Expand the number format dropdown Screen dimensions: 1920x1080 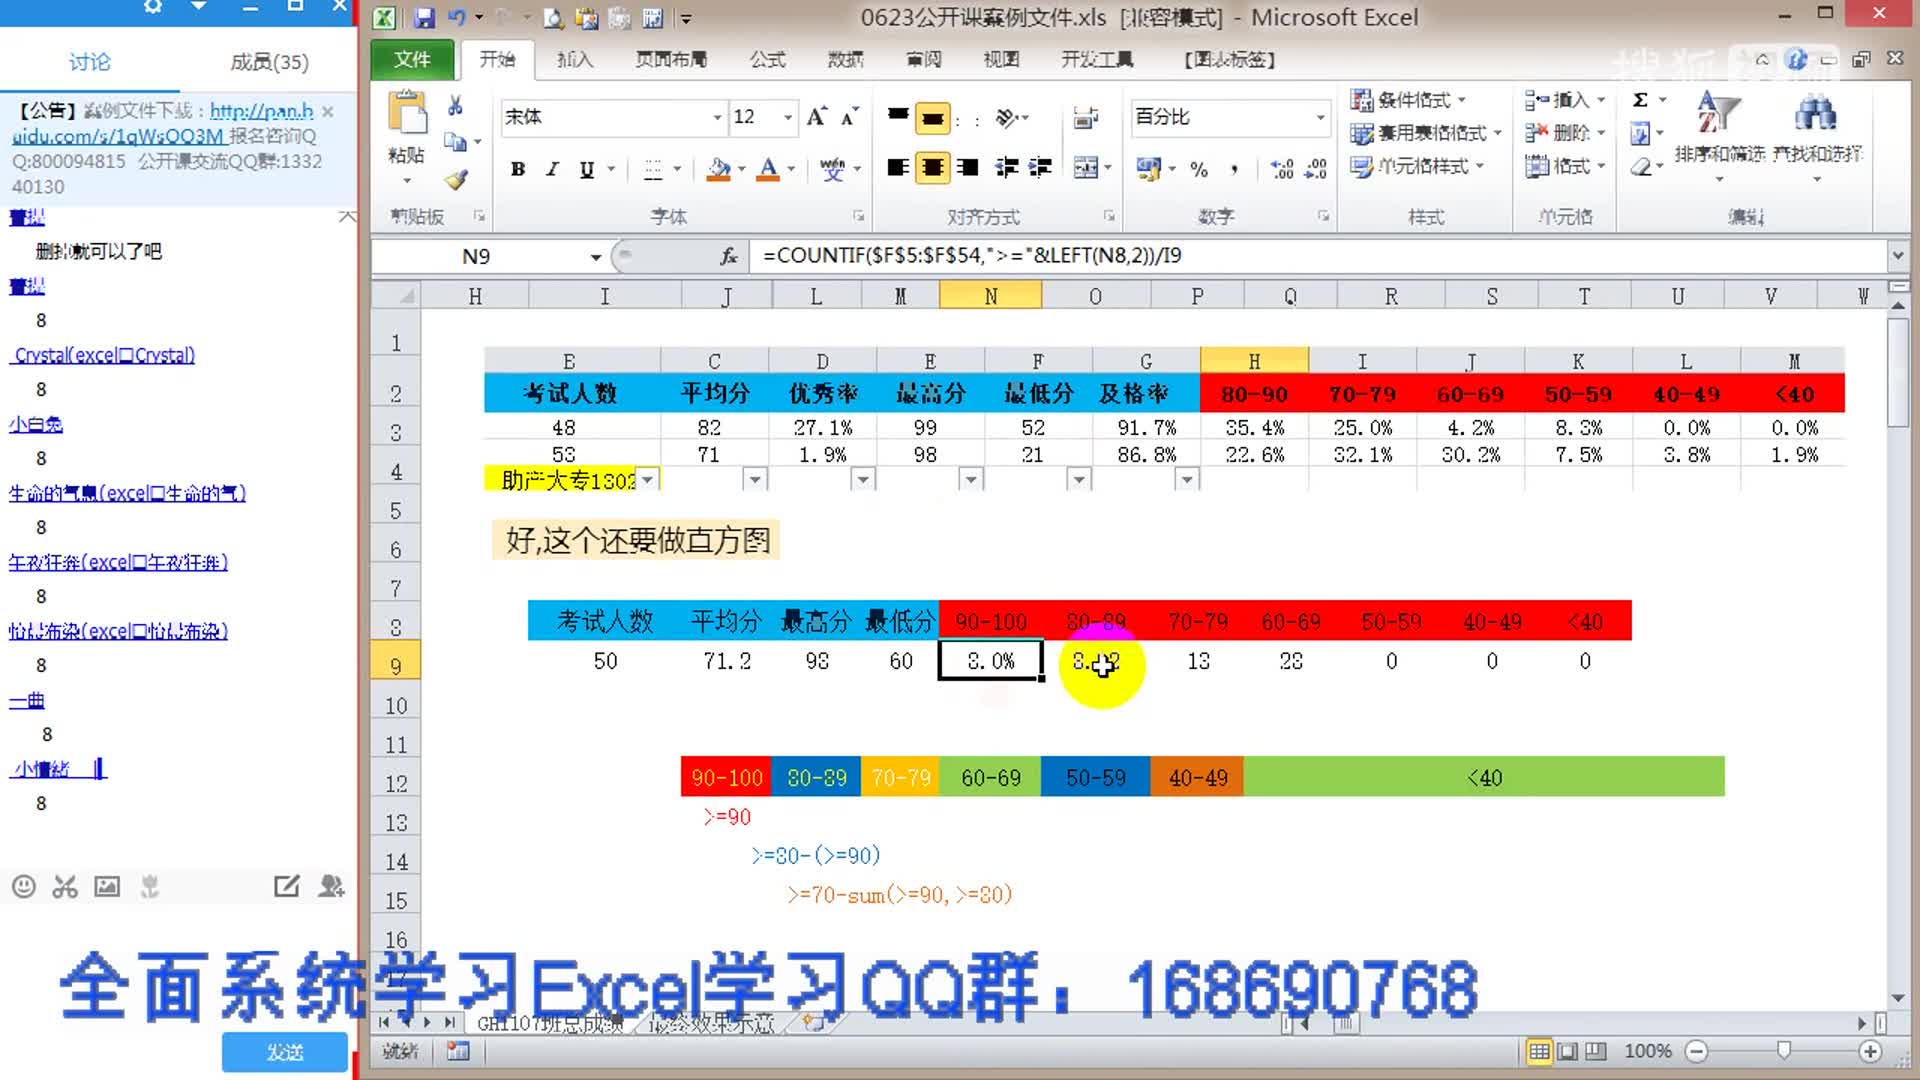[x=1320, y=118]
